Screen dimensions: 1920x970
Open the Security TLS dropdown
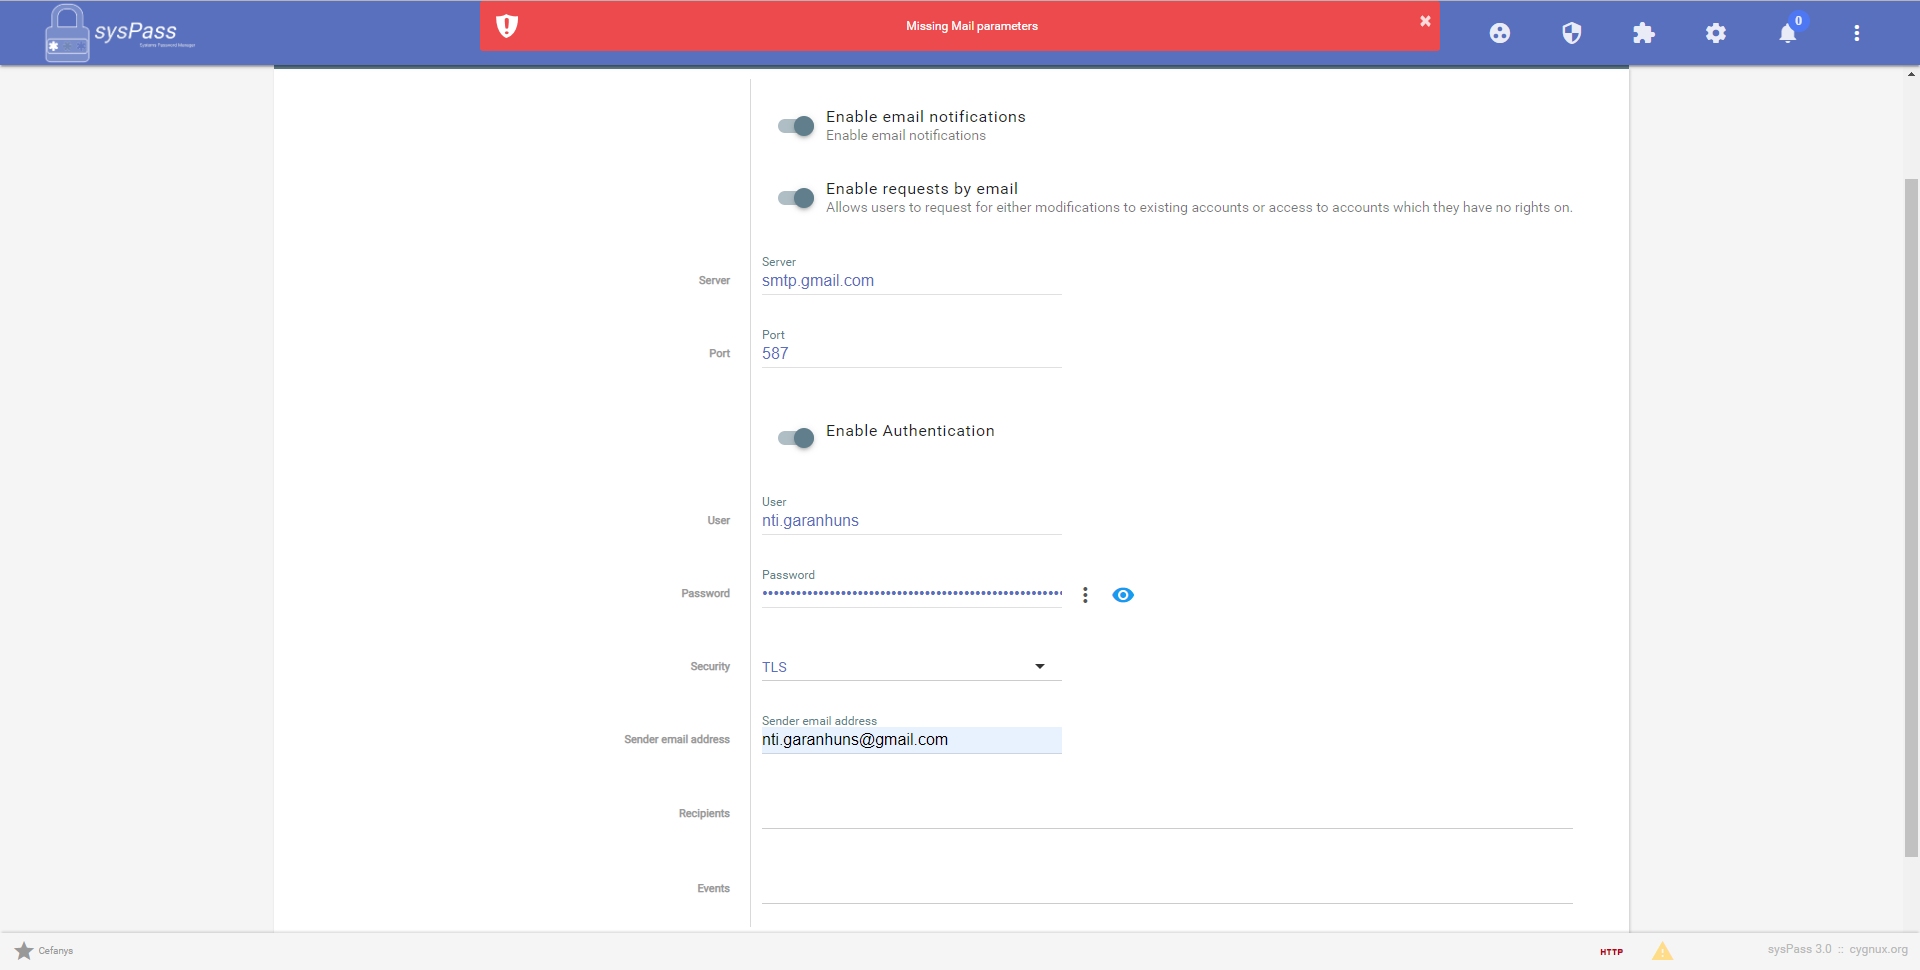tap(911, 667)
